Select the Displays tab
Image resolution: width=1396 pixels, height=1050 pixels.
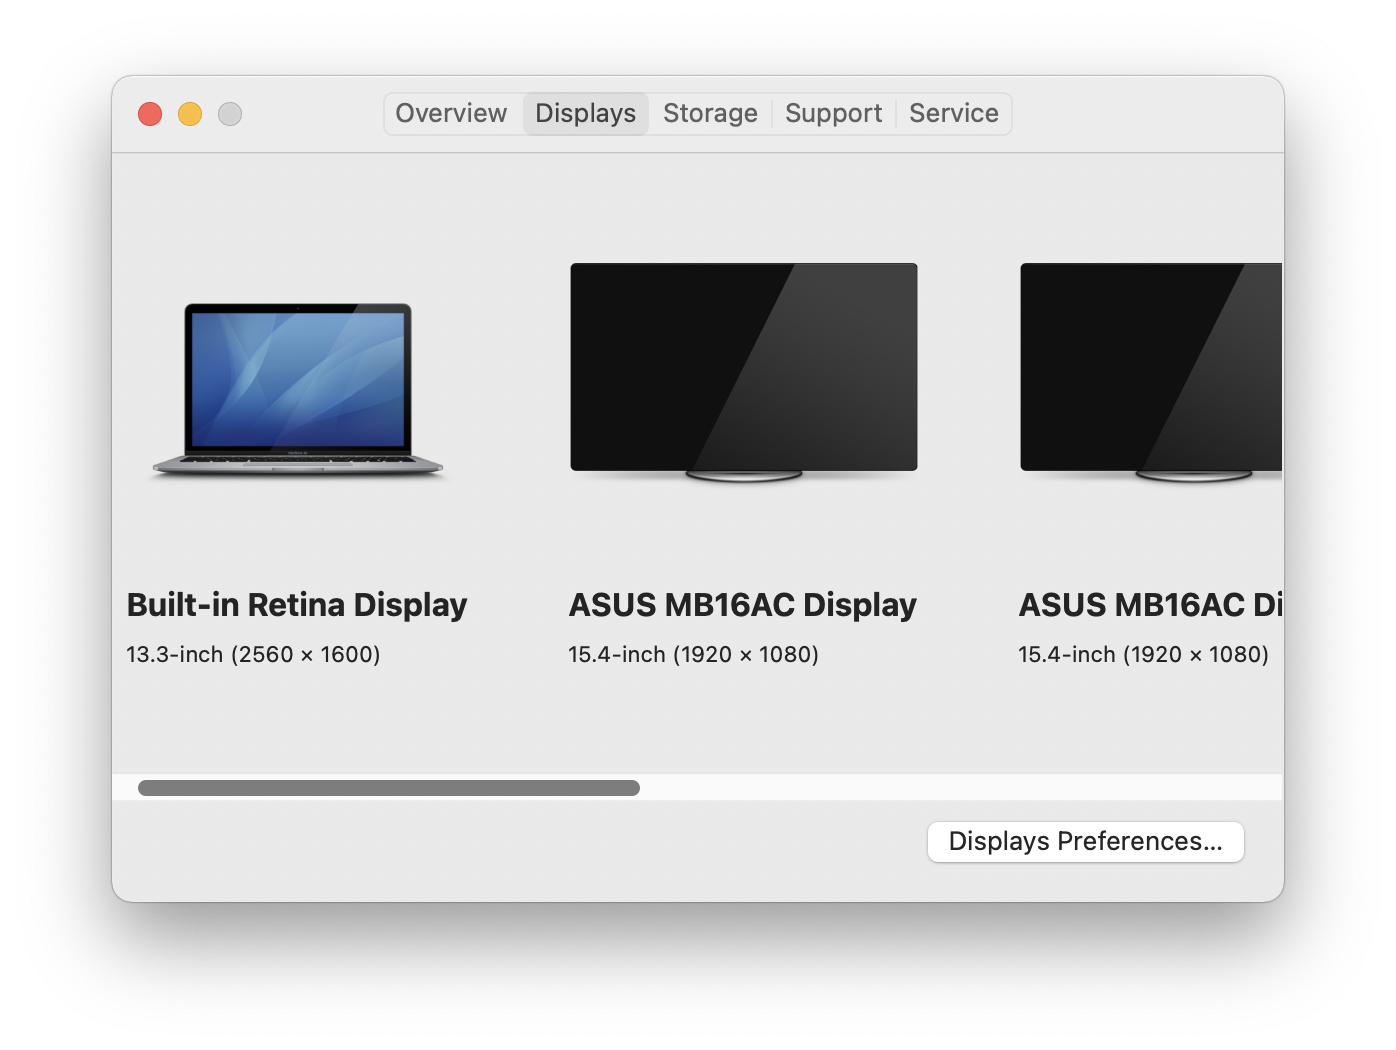(x=586, y=113)
